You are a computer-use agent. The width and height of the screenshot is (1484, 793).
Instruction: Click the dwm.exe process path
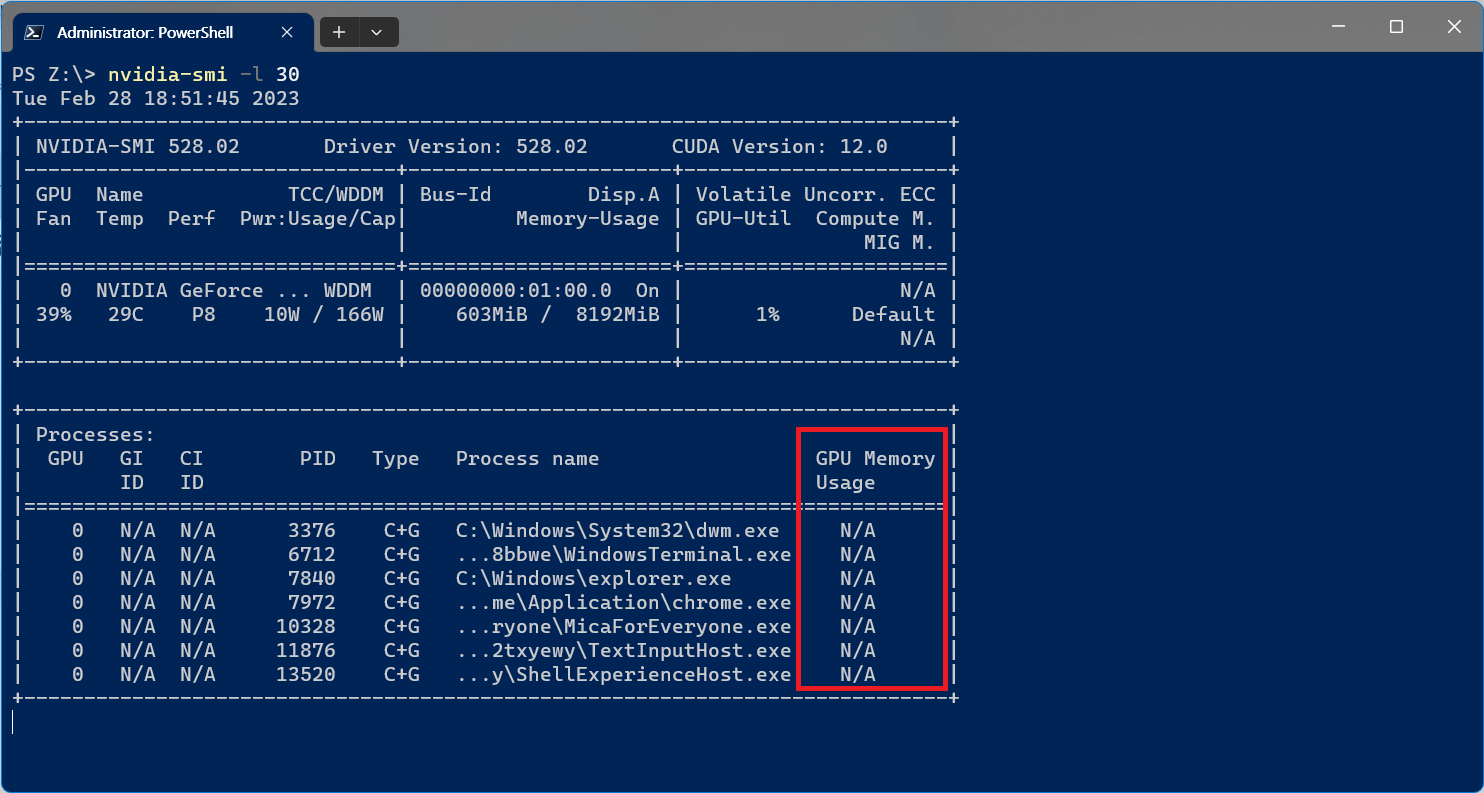618,531
